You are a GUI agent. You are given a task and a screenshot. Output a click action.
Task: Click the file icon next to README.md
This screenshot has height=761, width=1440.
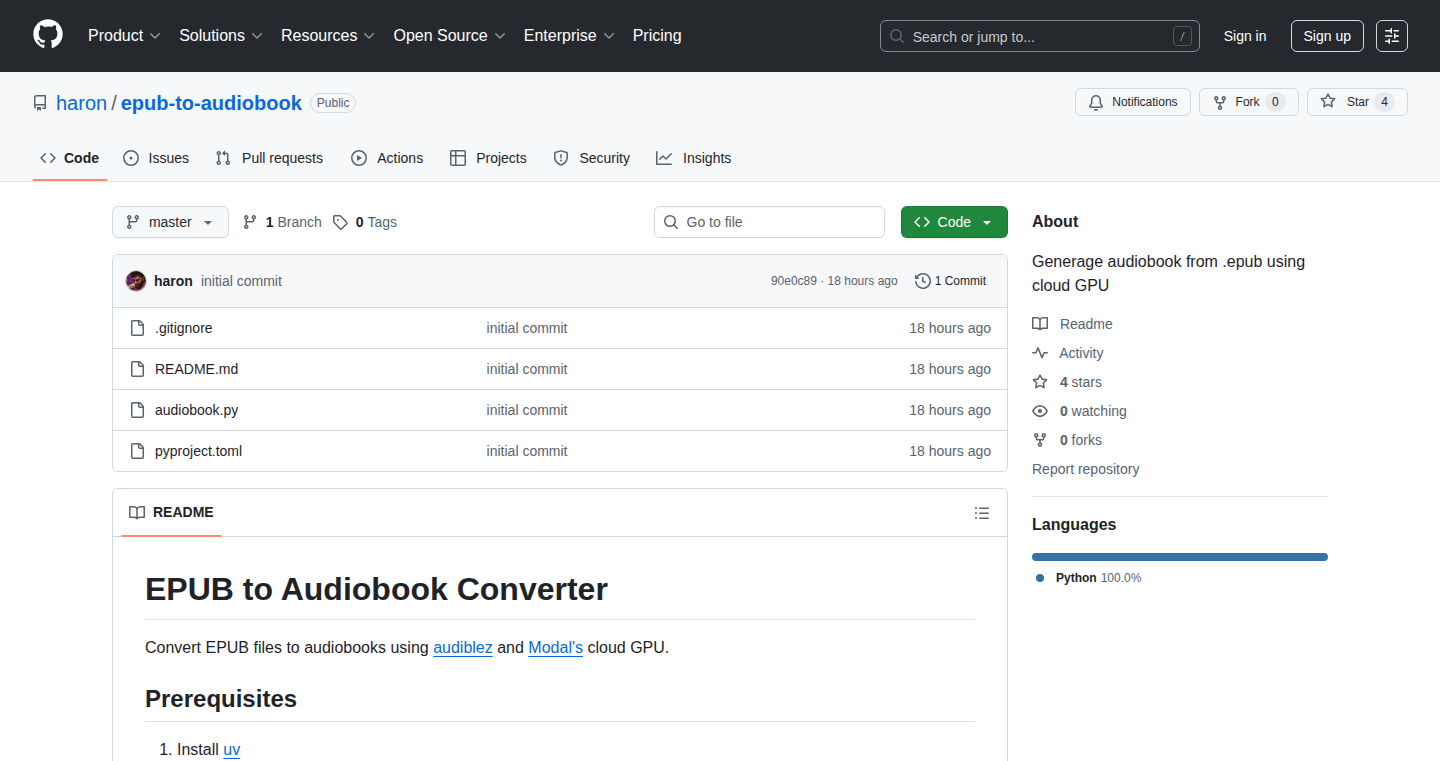click(x=138, y=369)
